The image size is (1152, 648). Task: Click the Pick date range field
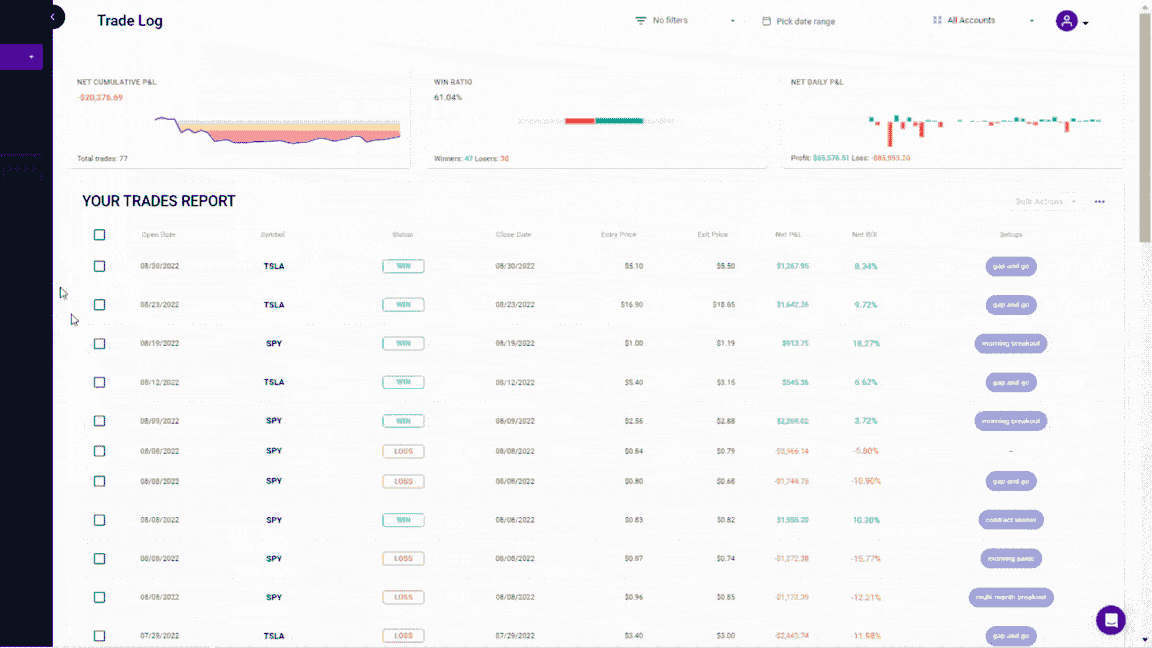(x=805, y=21)
